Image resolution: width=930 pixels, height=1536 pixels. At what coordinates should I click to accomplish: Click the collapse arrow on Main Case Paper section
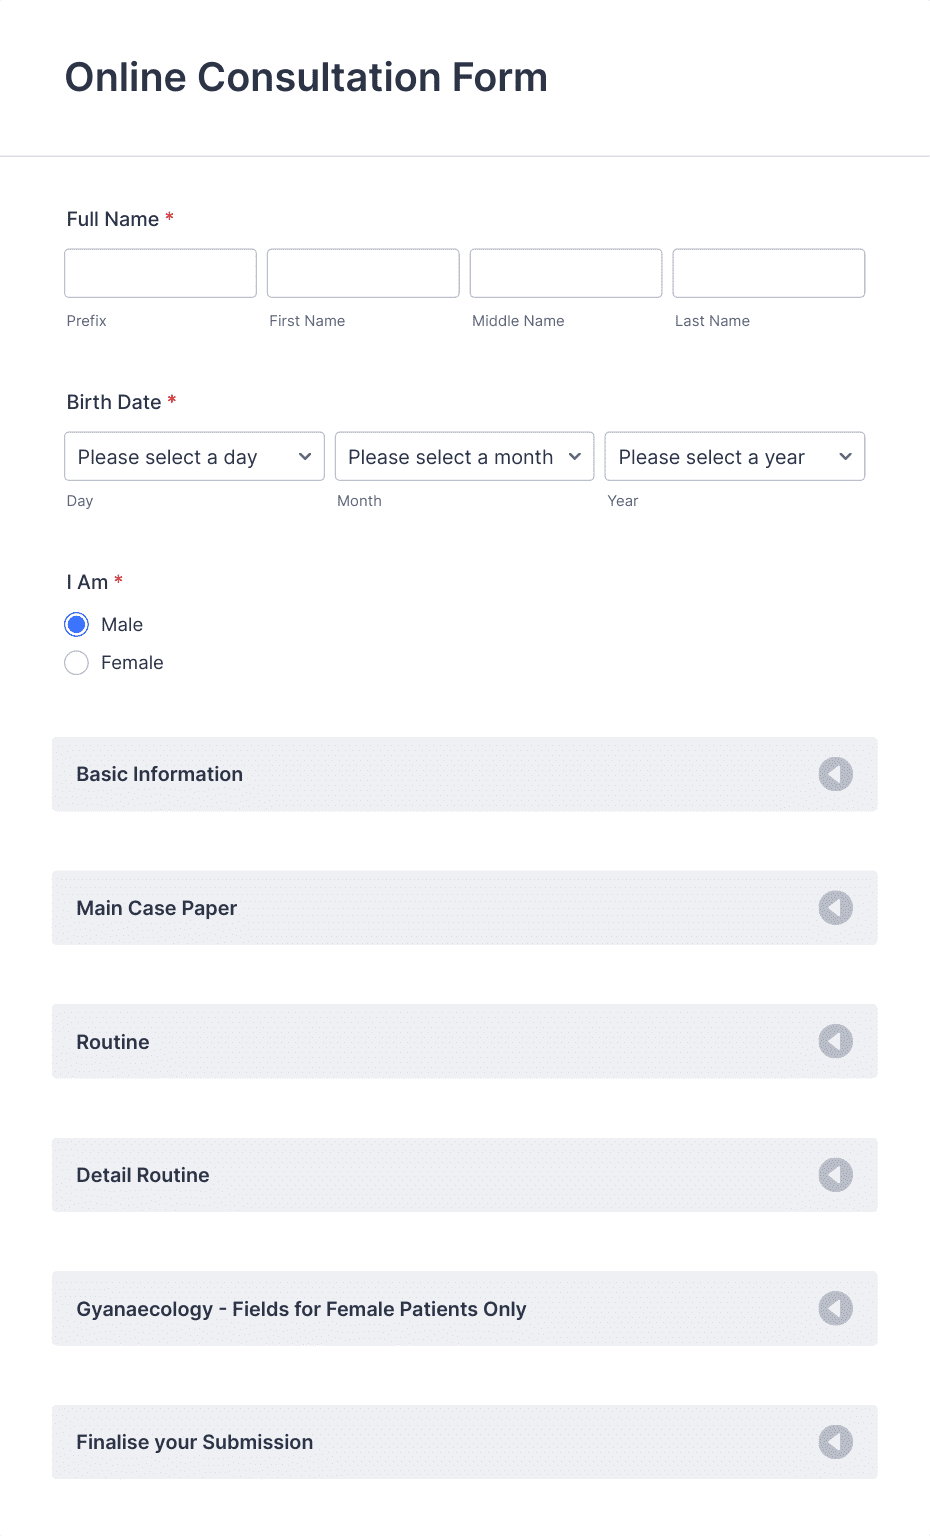point(835,908)
